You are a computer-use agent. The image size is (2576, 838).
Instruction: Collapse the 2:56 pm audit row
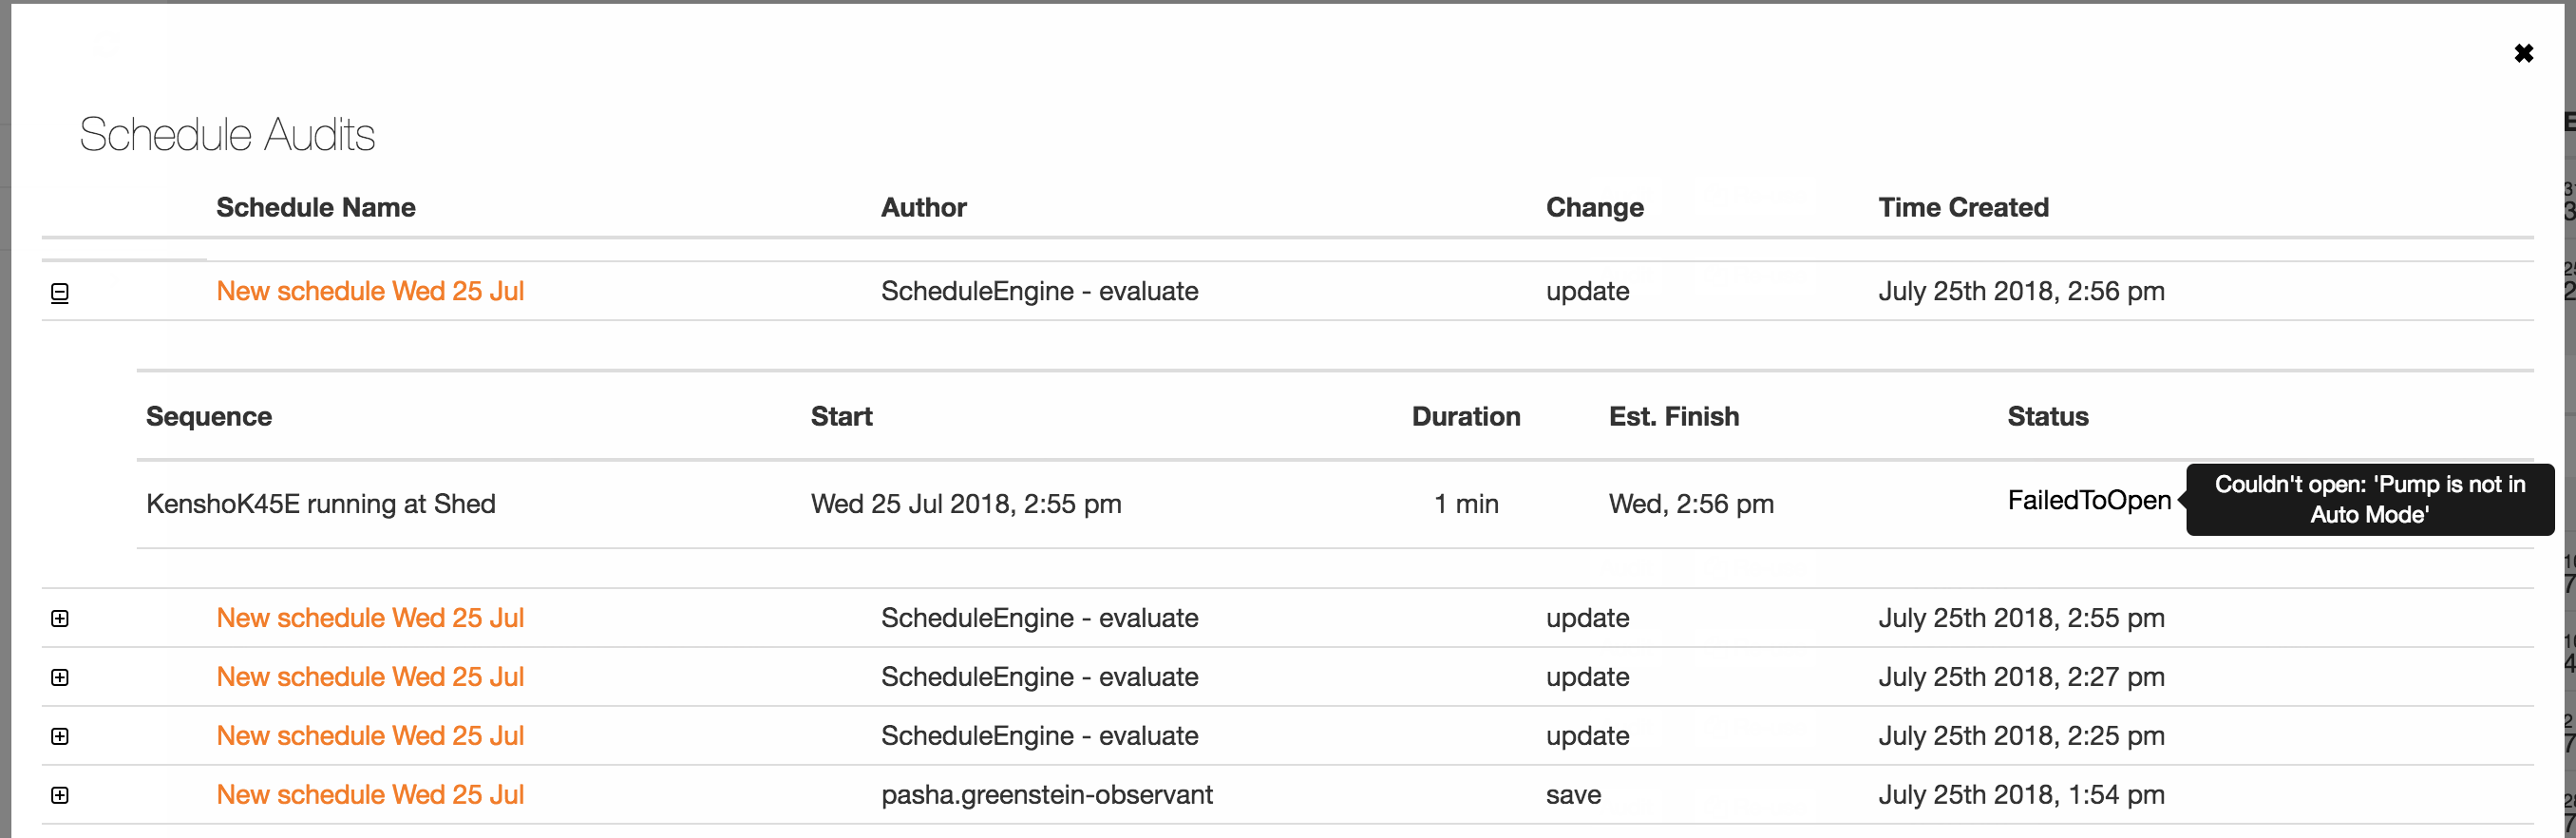(x=60, y=293)
